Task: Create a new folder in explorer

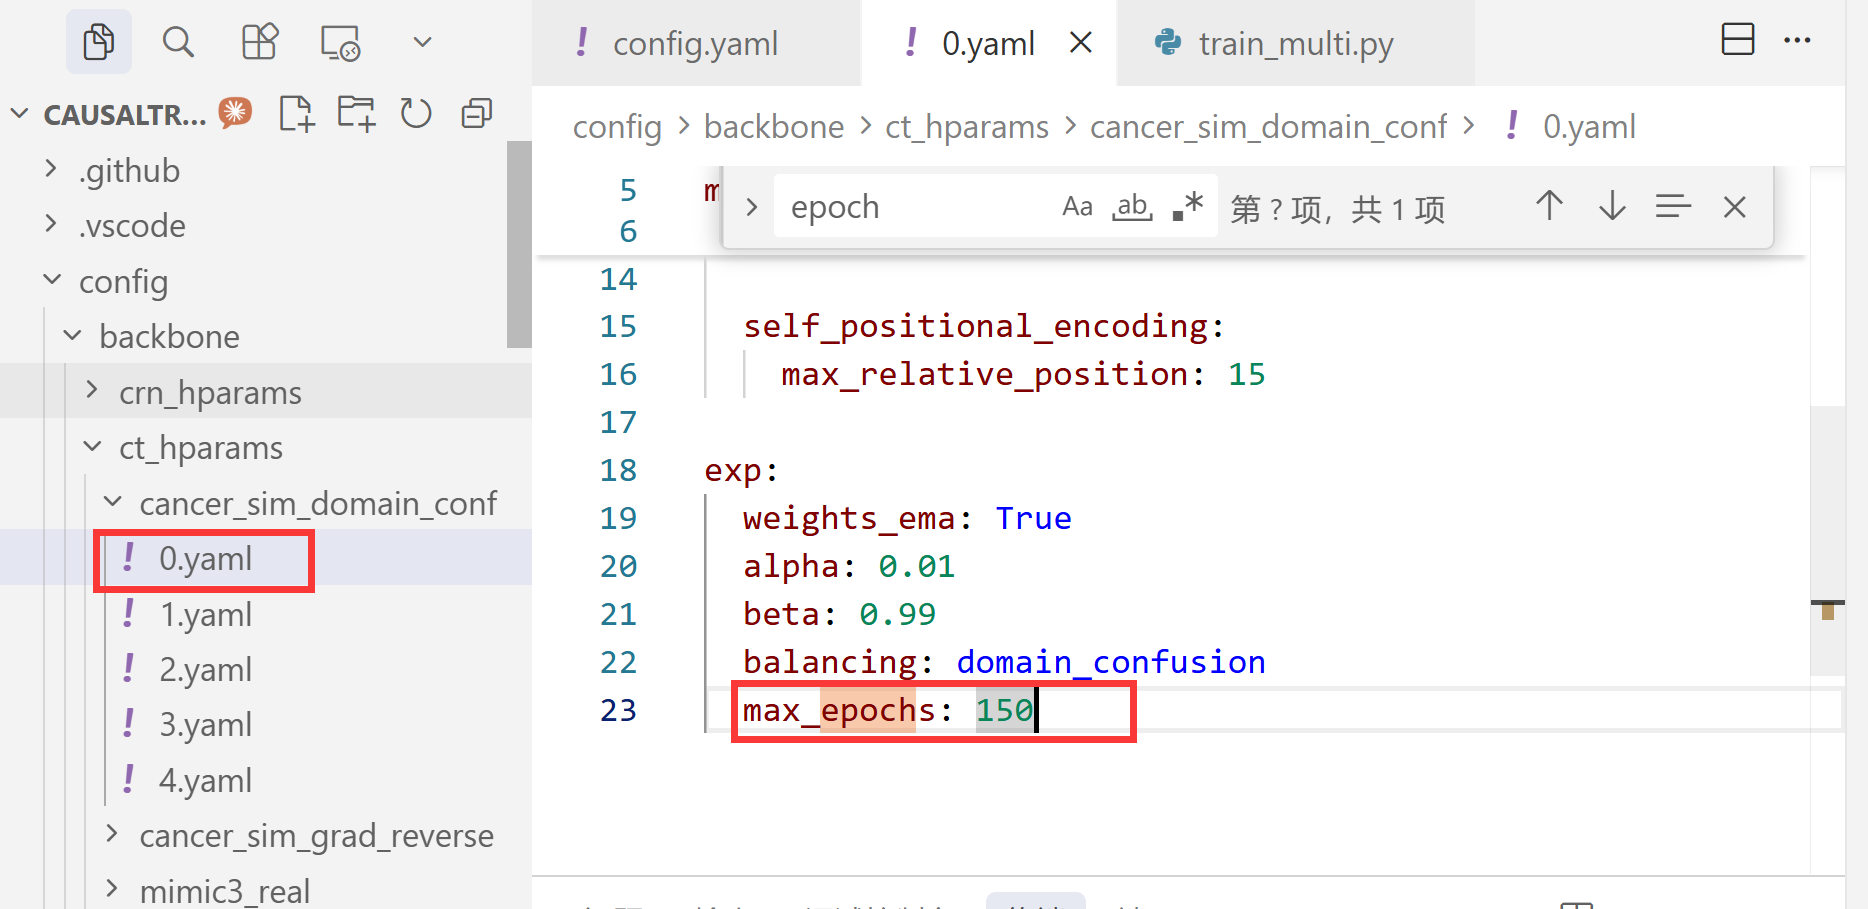Action: [x=356, y=113]
